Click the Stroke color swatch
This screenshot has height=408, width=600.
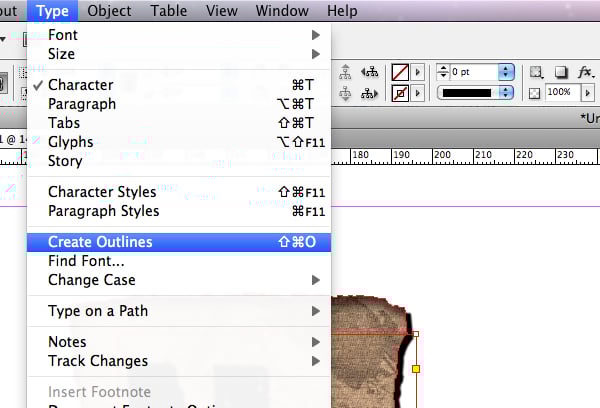pos(400,93)
